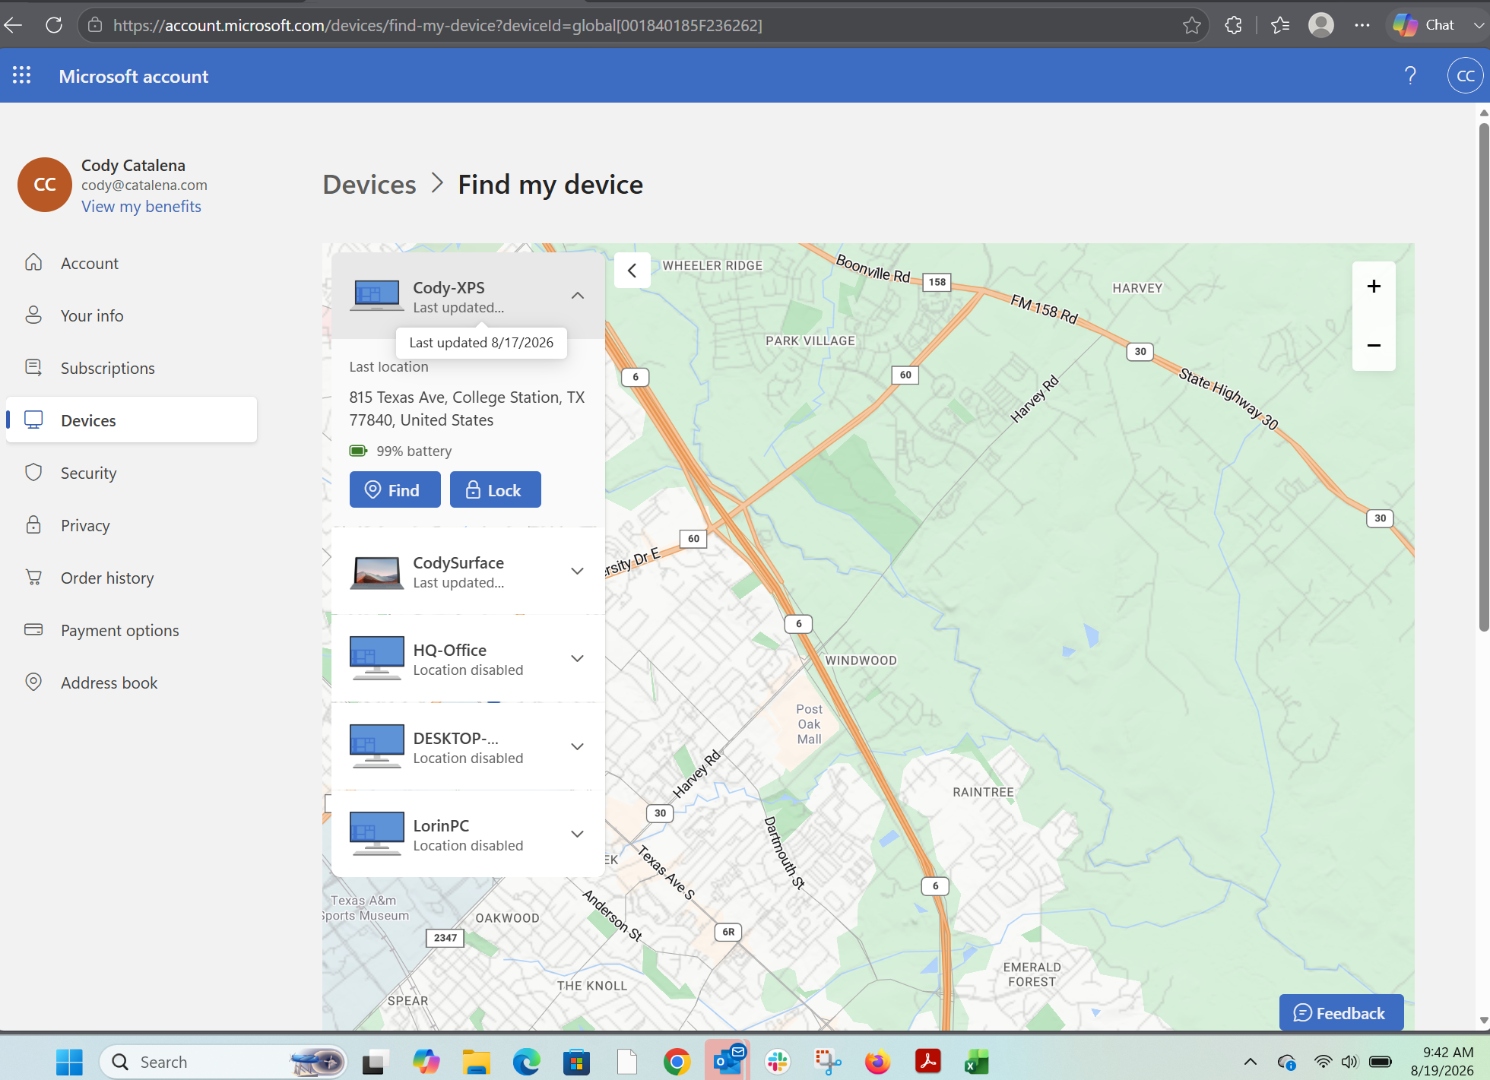Open browser settings and more menu
The width and height of the screenshot is (1490, 1080).
[1362, 25]
